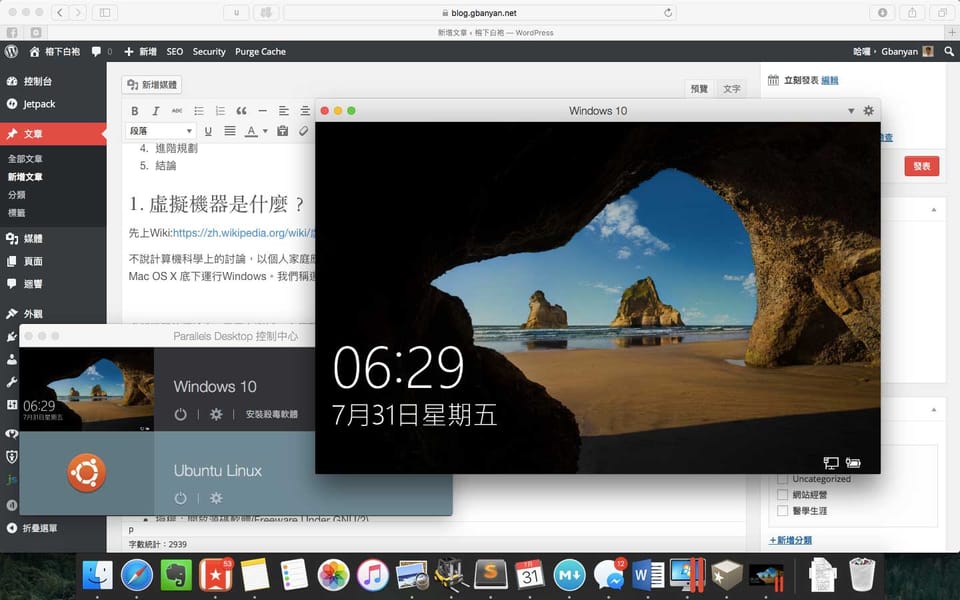Open Sublime Text from the Dock

point(490,575)
